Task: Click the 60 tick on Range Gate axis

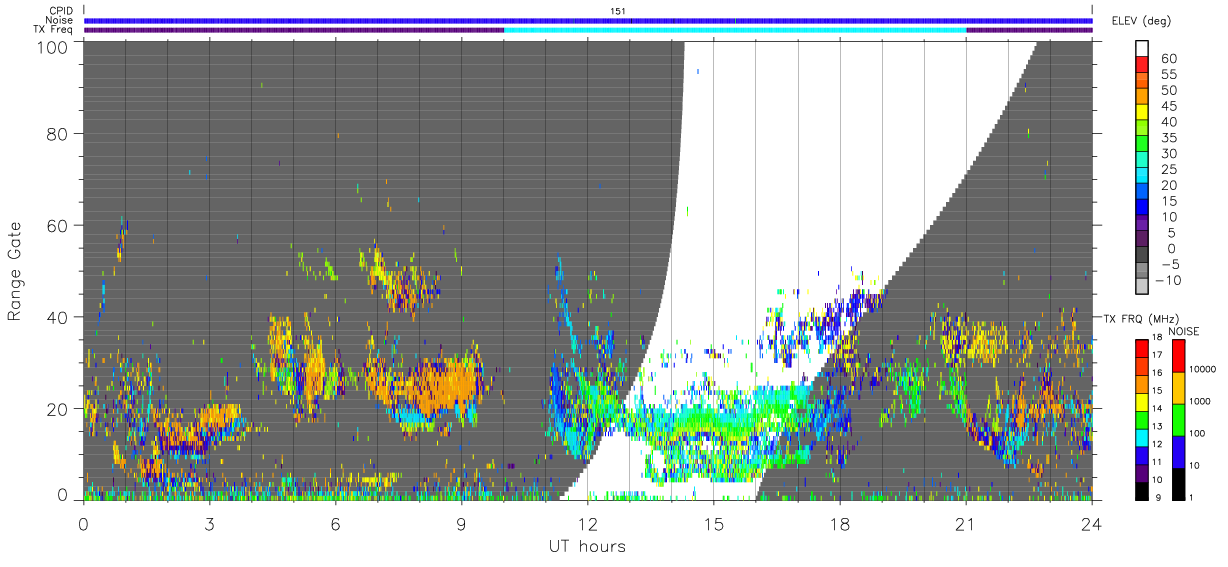Action: click(x=57, y=225)
